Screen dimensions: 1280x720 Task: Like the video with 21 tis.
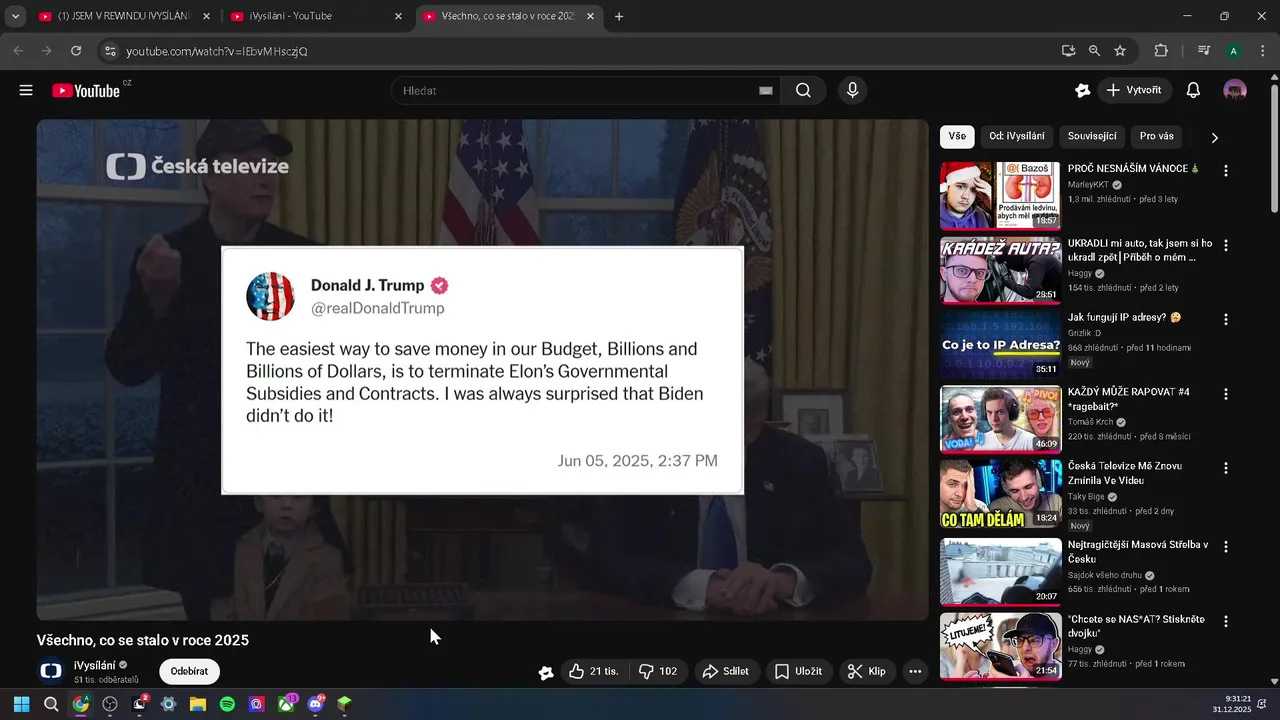tap(594, 671)
